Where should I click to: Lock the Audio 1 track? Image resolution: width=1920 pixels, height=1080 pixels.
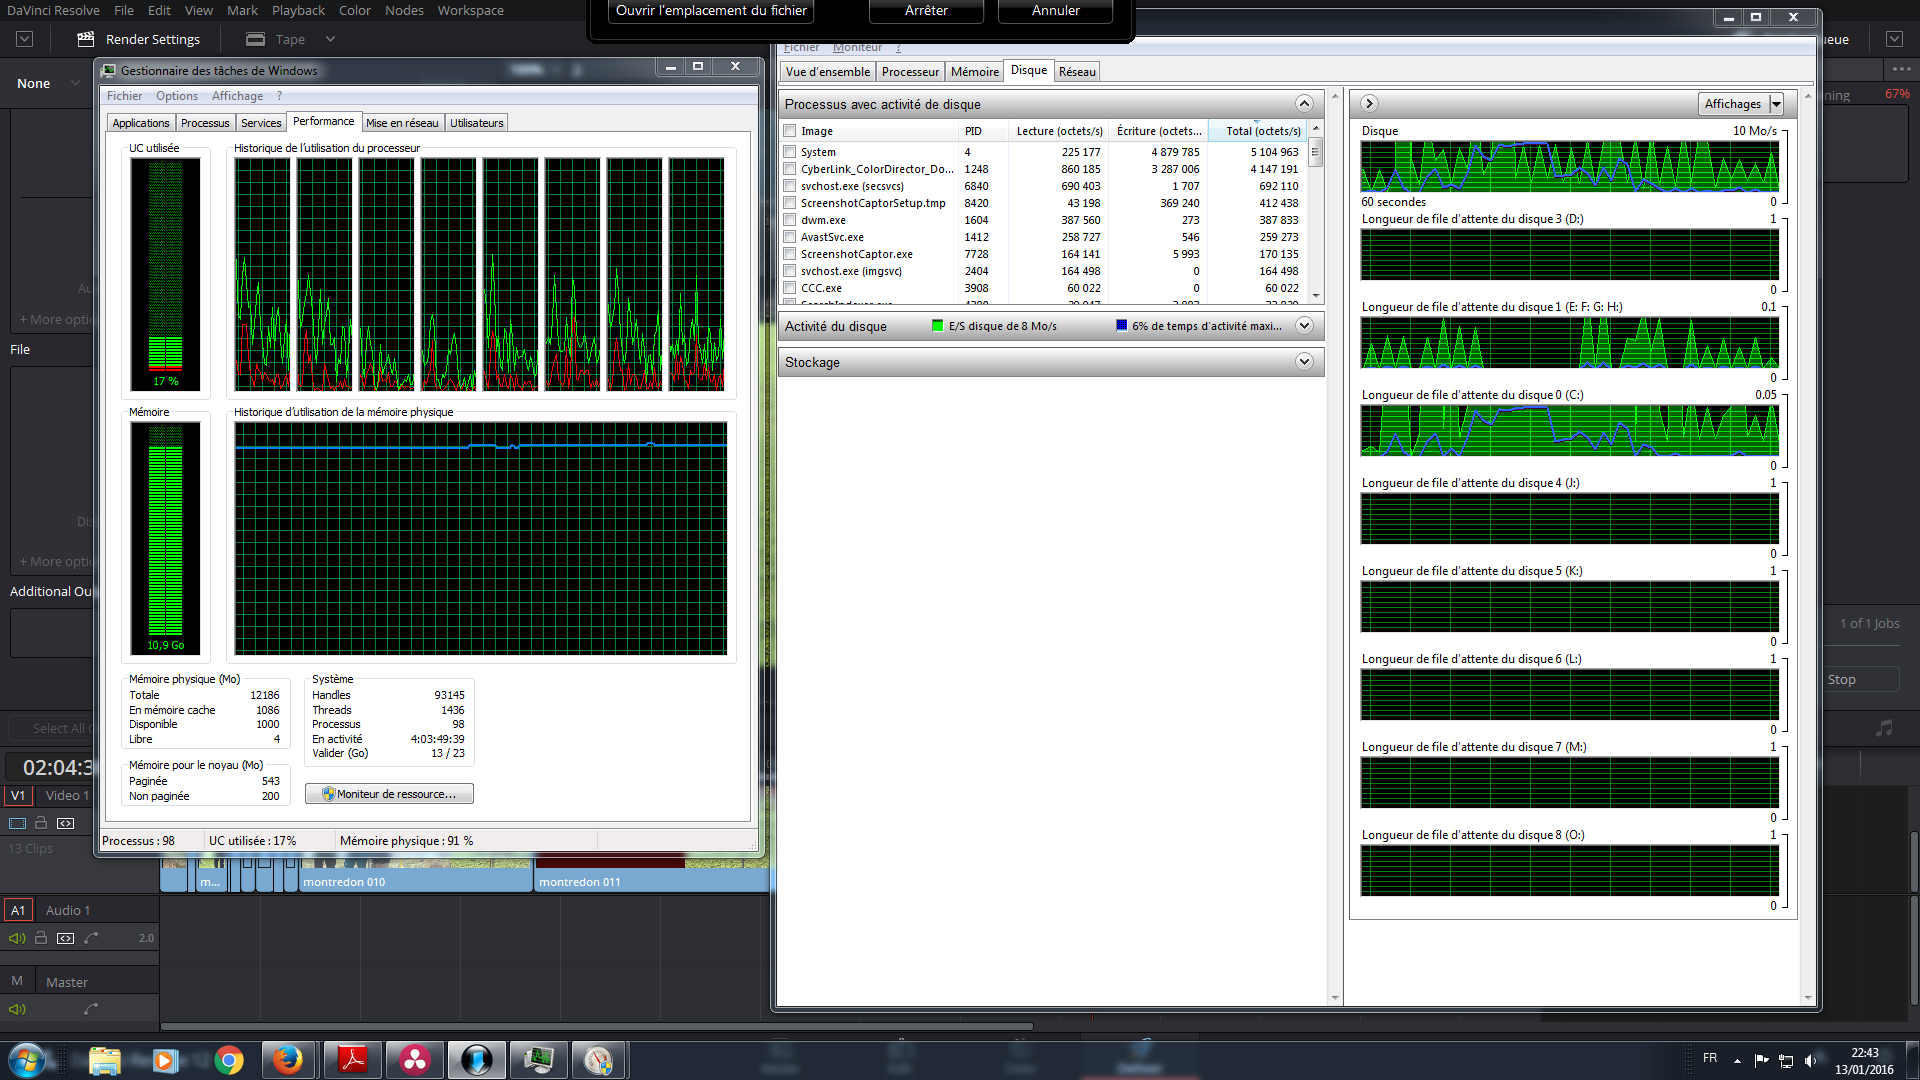(x=41, y=938)
